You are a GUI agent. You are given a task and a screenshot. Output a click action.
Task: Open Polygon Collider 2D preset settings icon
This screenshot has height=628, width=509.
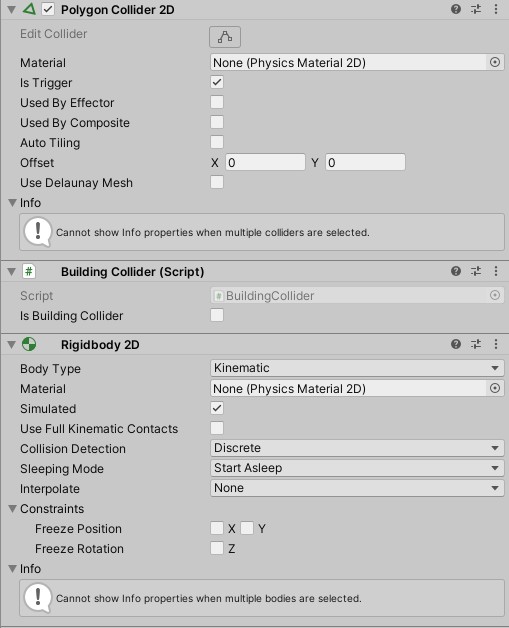[x=476, y=9]
